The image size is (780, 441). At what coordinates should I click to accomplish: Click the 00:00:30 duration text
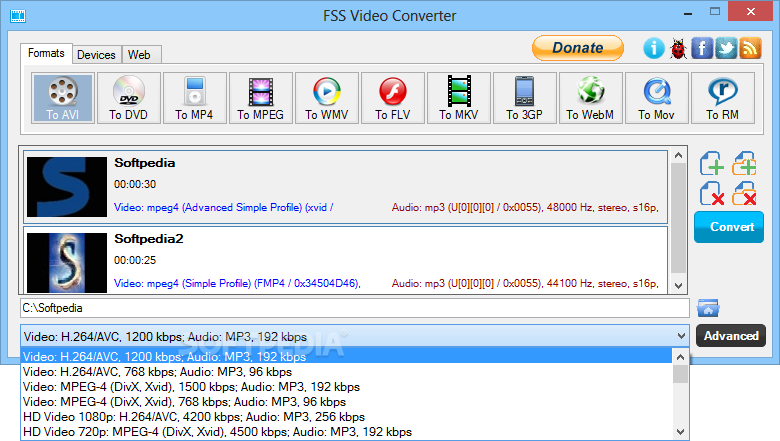click(135, 184)
